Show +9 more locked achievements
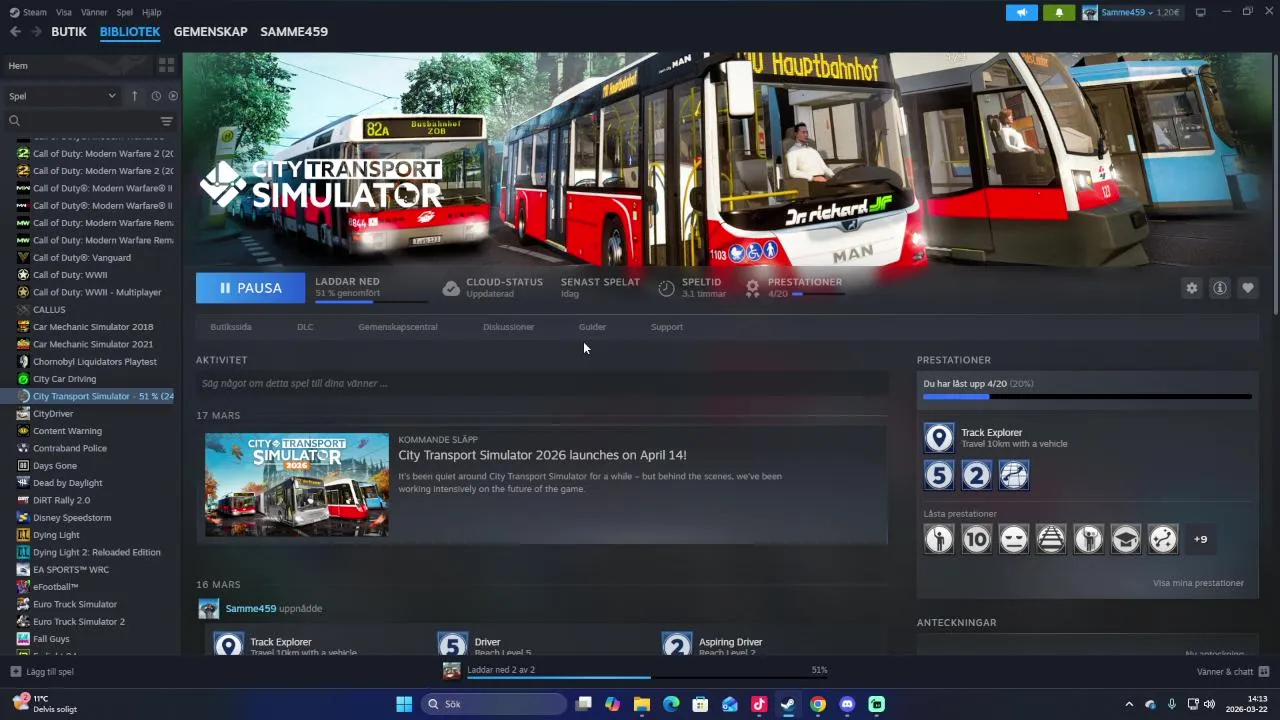 point(1200,539)
